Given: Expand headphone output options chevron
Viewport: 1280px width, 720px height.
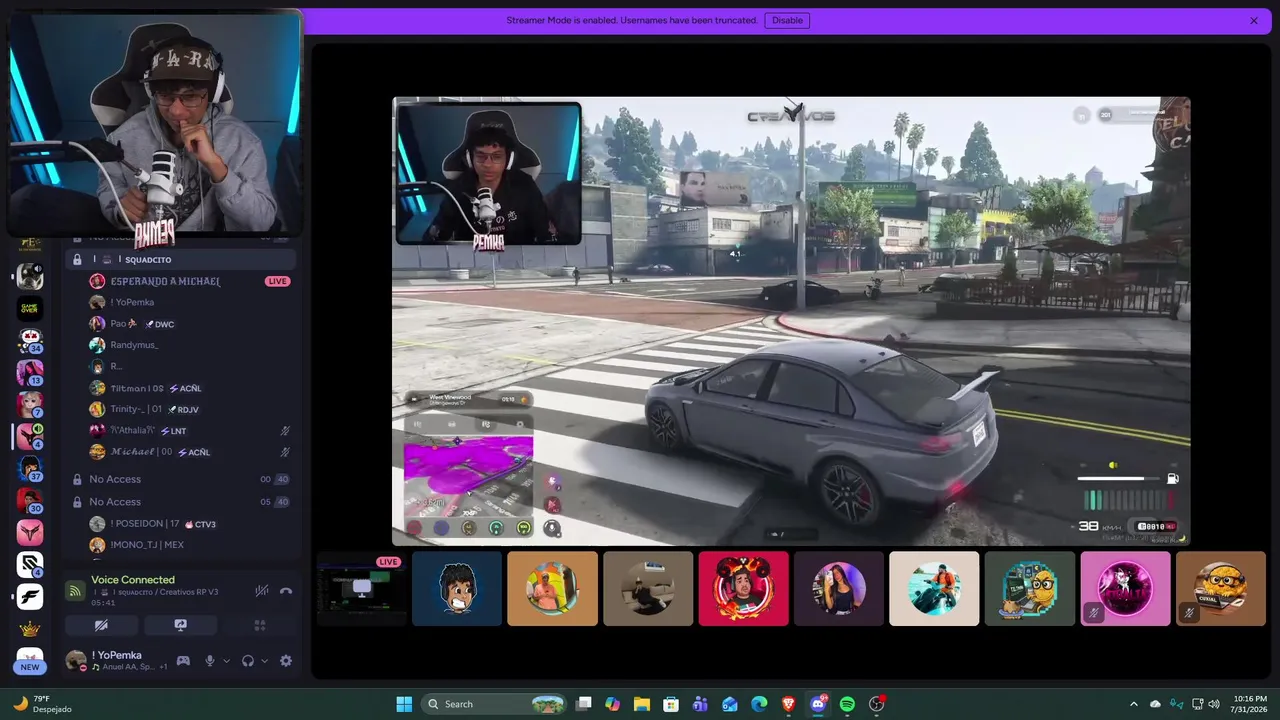Looking at the screenshot, I should point(264,661).
